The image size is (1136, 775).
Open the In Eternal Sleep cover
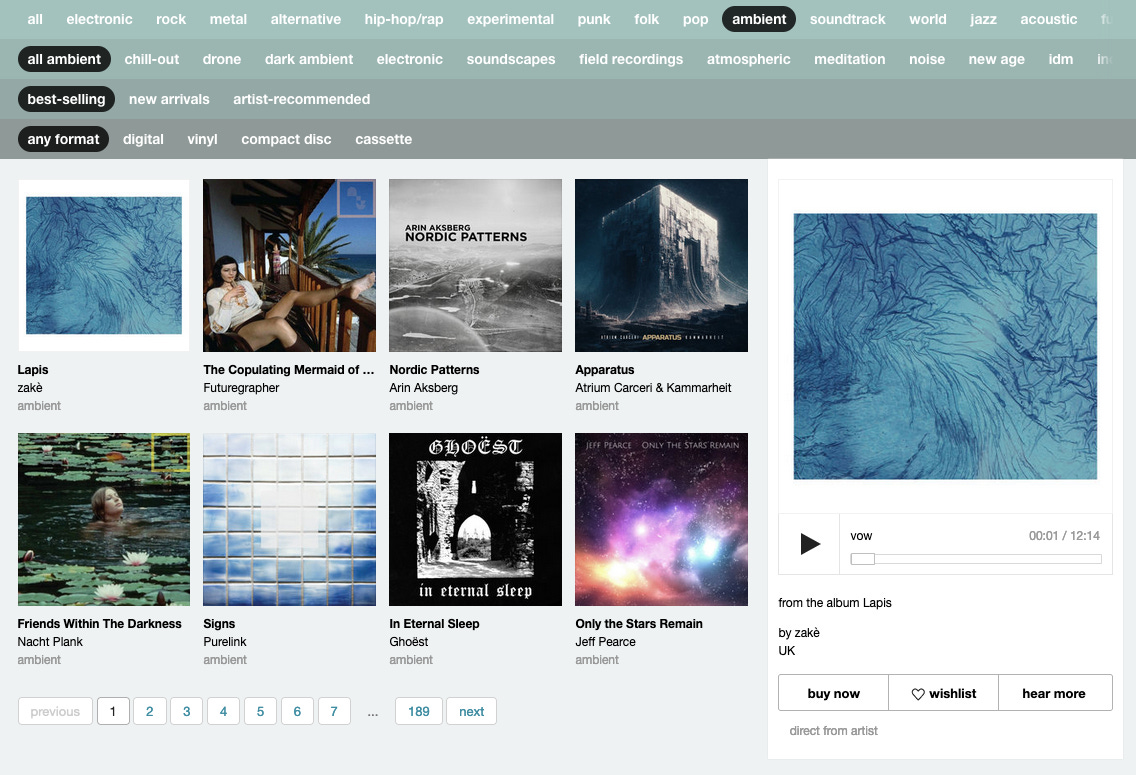coord(475,519)
